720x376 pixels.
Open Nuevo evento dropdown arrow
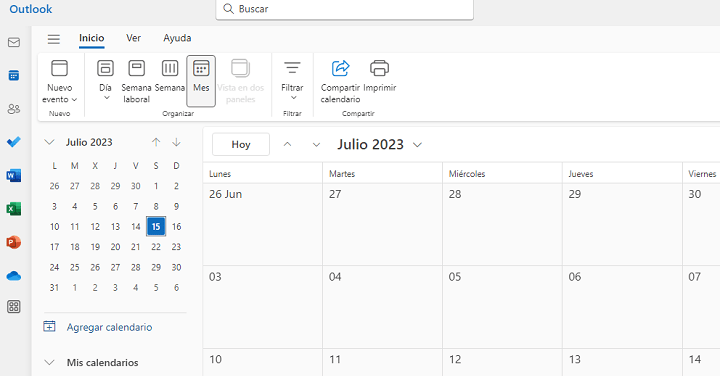coord(74,100)
